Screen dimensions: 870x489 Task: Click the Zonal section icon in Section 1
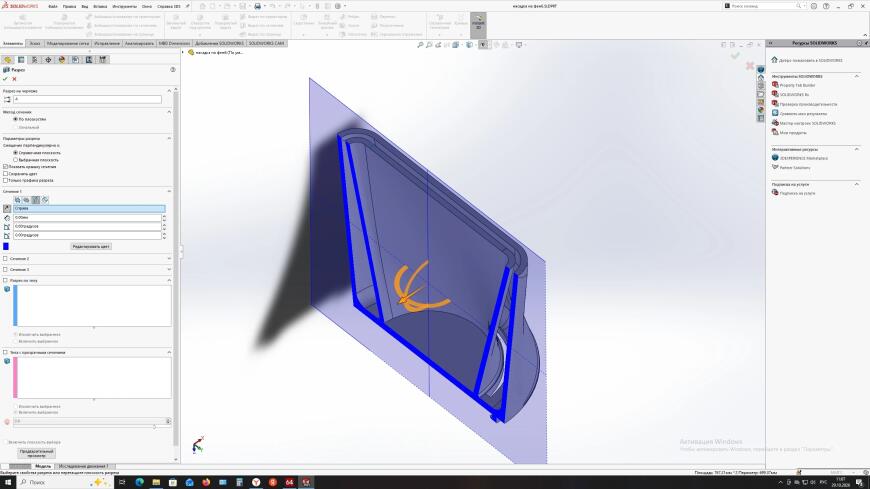[x=45, y=200]
